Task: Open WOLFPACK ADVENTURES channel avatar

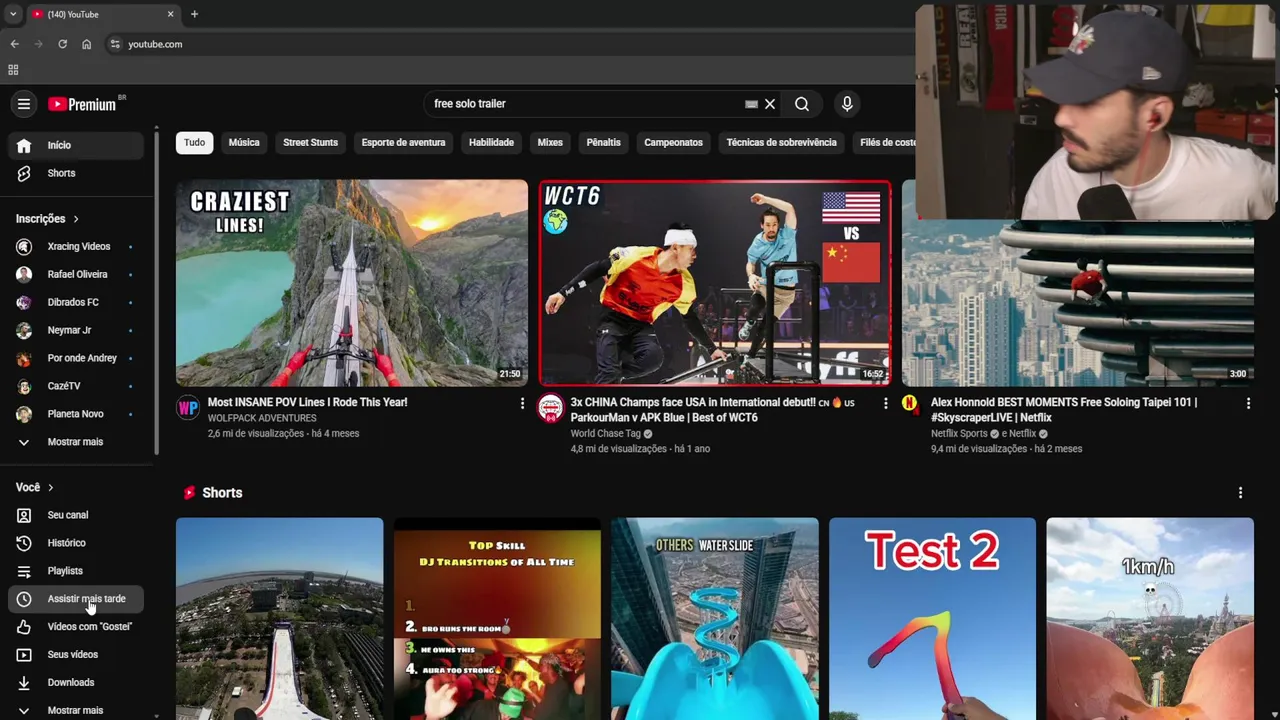Action: pos(188,408)
